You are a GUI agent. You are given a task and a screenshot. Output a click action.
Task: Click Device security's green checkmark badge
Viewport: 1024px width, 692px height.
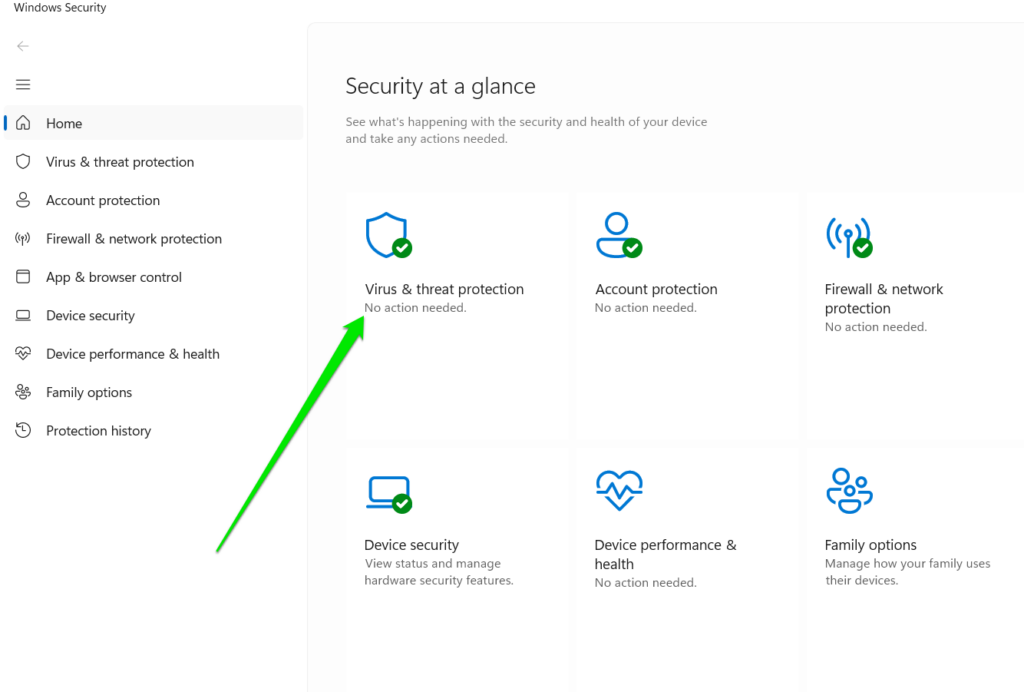coord(400,502)
